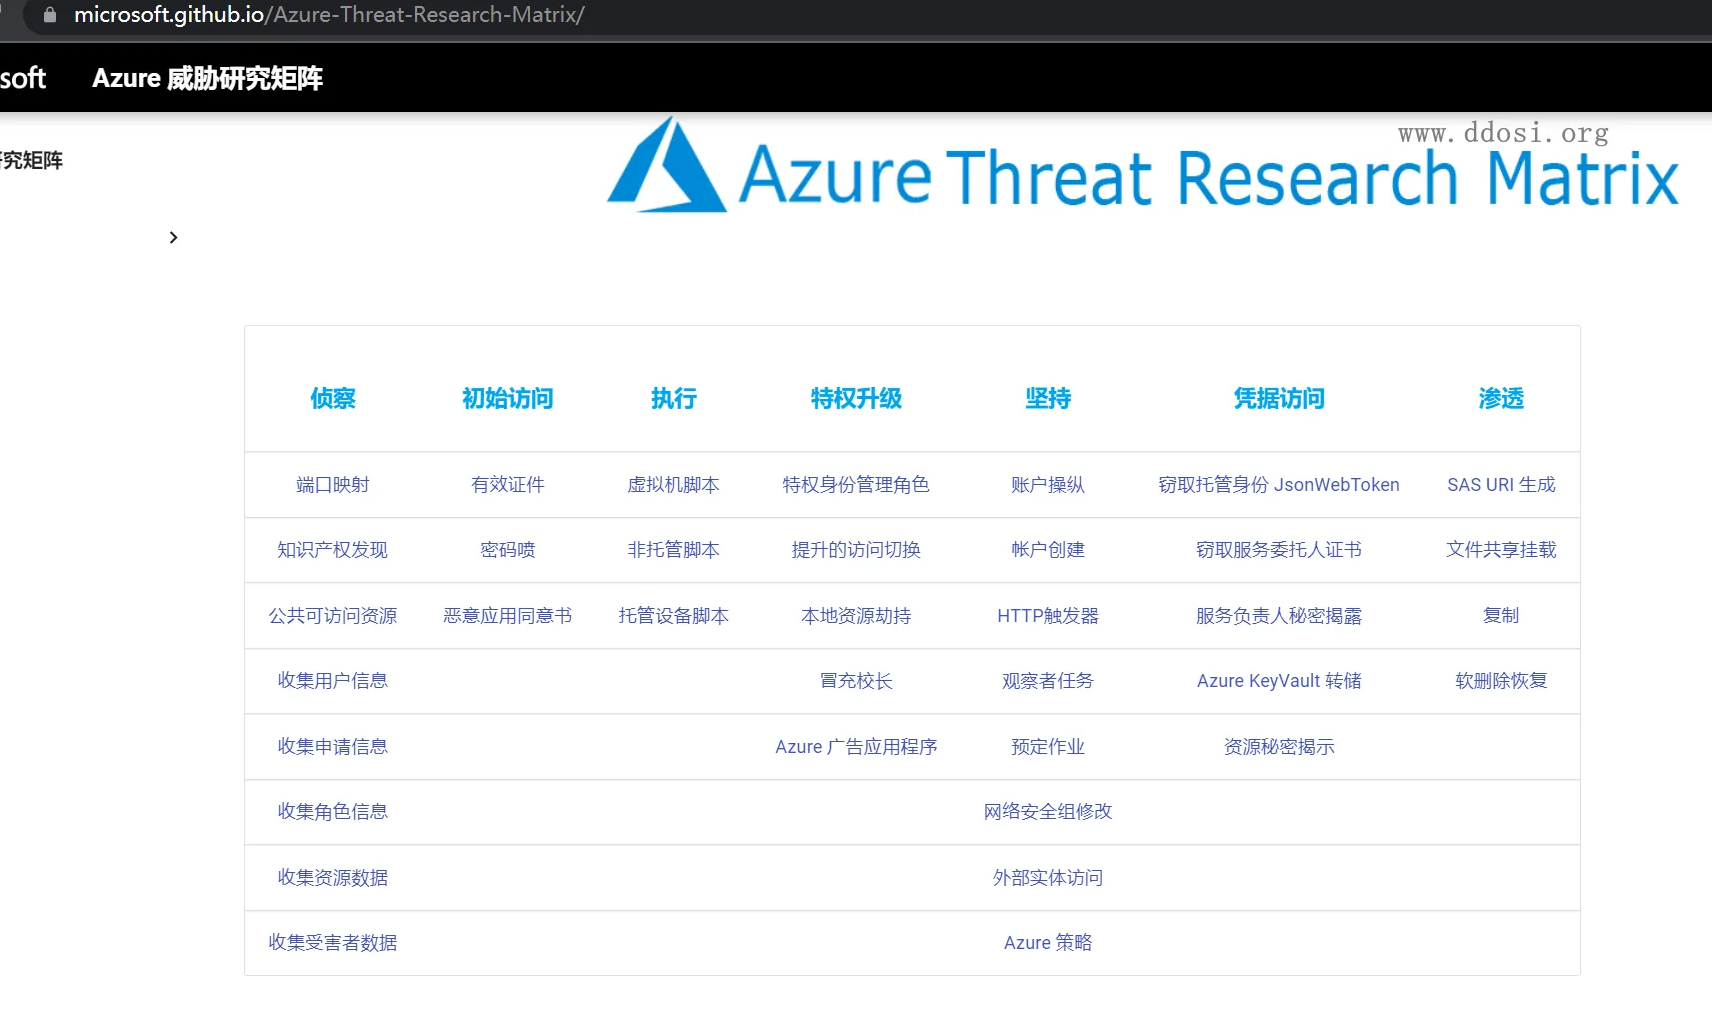Select the 收集资源数据 technique

tap(333, 878)
